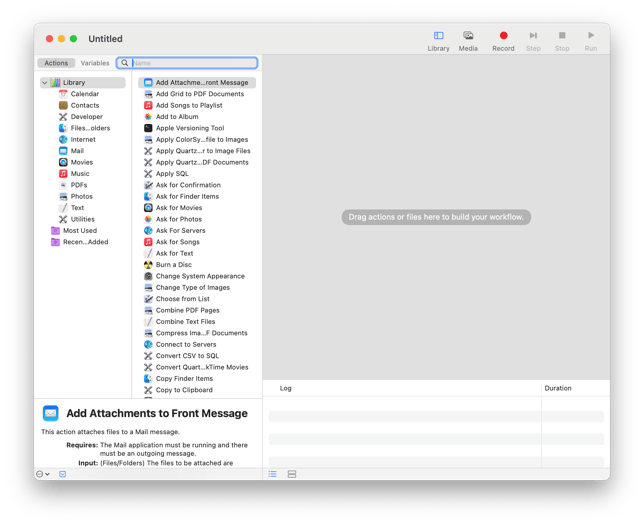Open the Media browser
The image size is (644, 525).
coord(468,41)
